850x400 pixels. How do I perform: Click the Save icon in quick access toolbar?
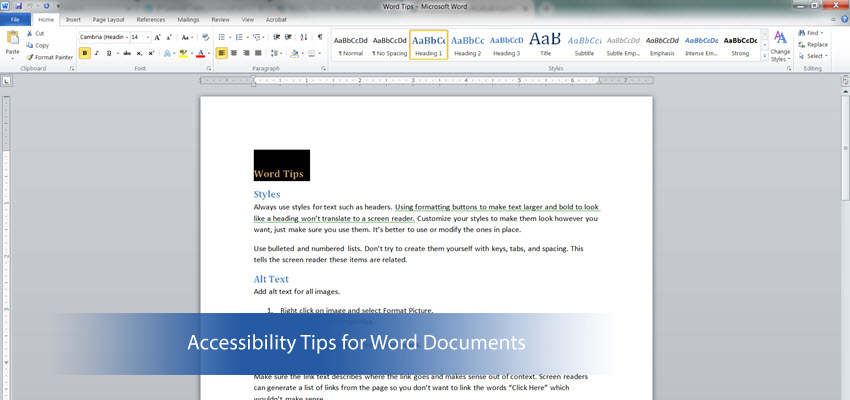point(19,6)
